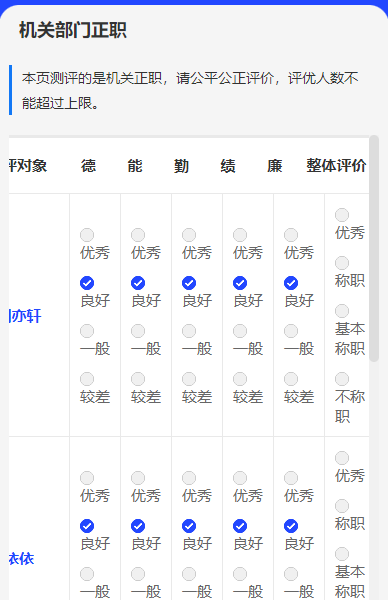The width and height of the screenshot is (388, 600).
Task: Click the 勤 column header
Action: pyautogui.click(x=181, y=166)
